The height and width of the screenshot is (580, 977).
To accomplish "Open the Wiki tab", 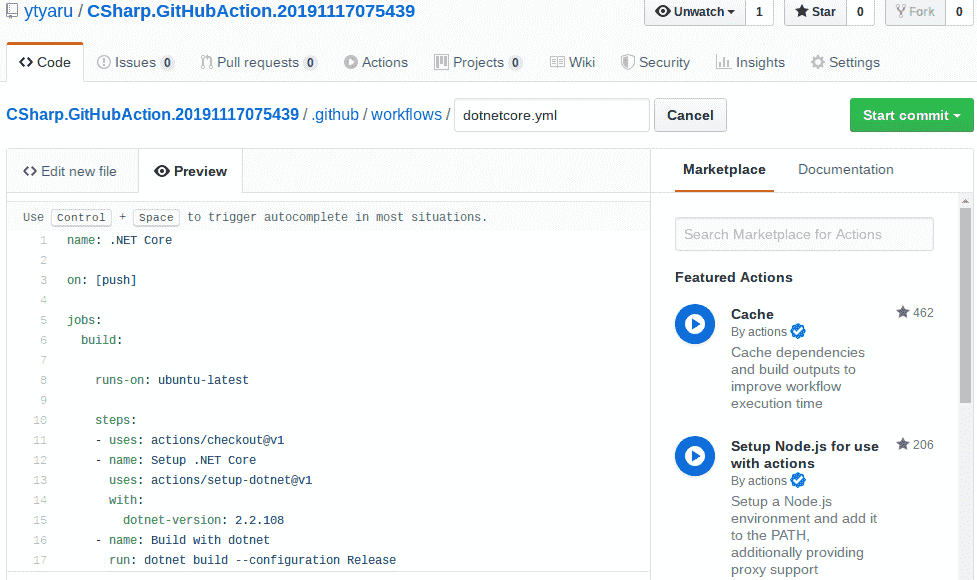I will (x=573, y=62).
